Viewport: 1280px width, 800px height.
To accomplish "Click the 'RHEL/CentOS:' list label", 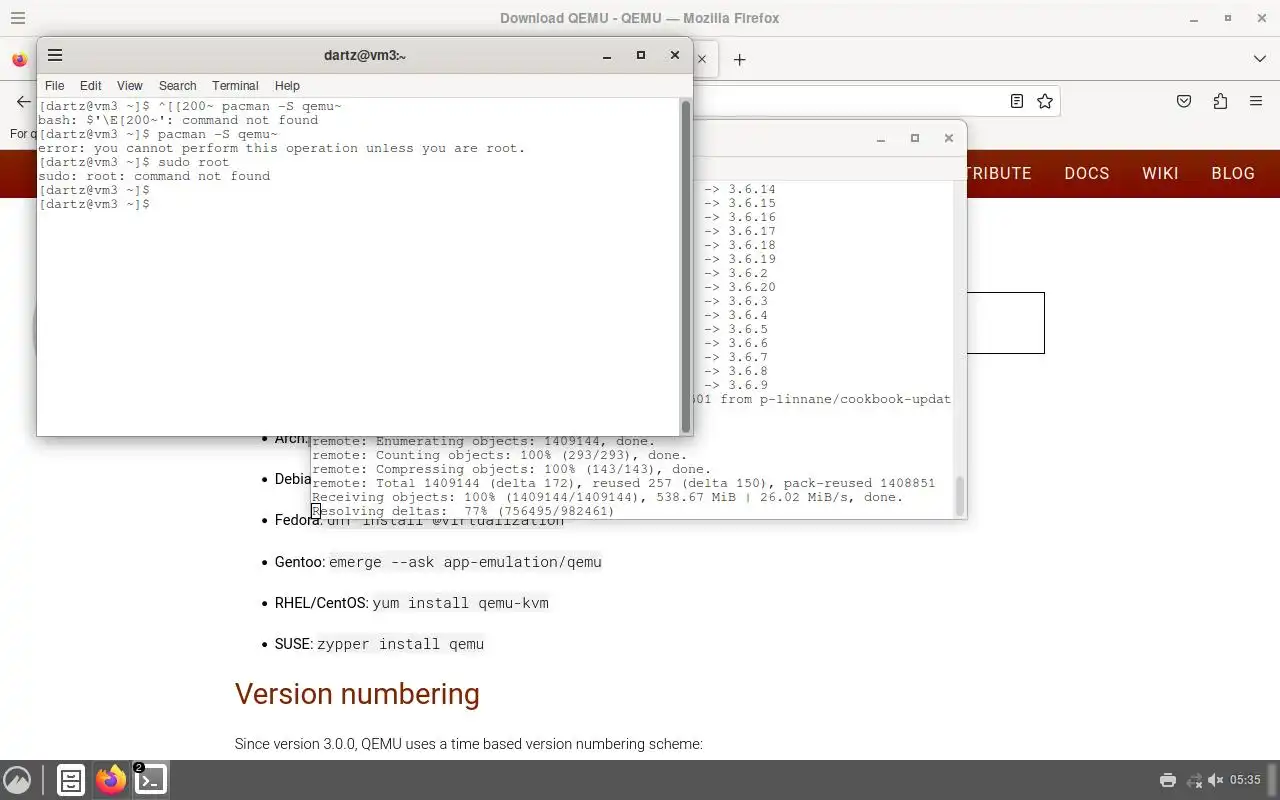I will 321,603.
